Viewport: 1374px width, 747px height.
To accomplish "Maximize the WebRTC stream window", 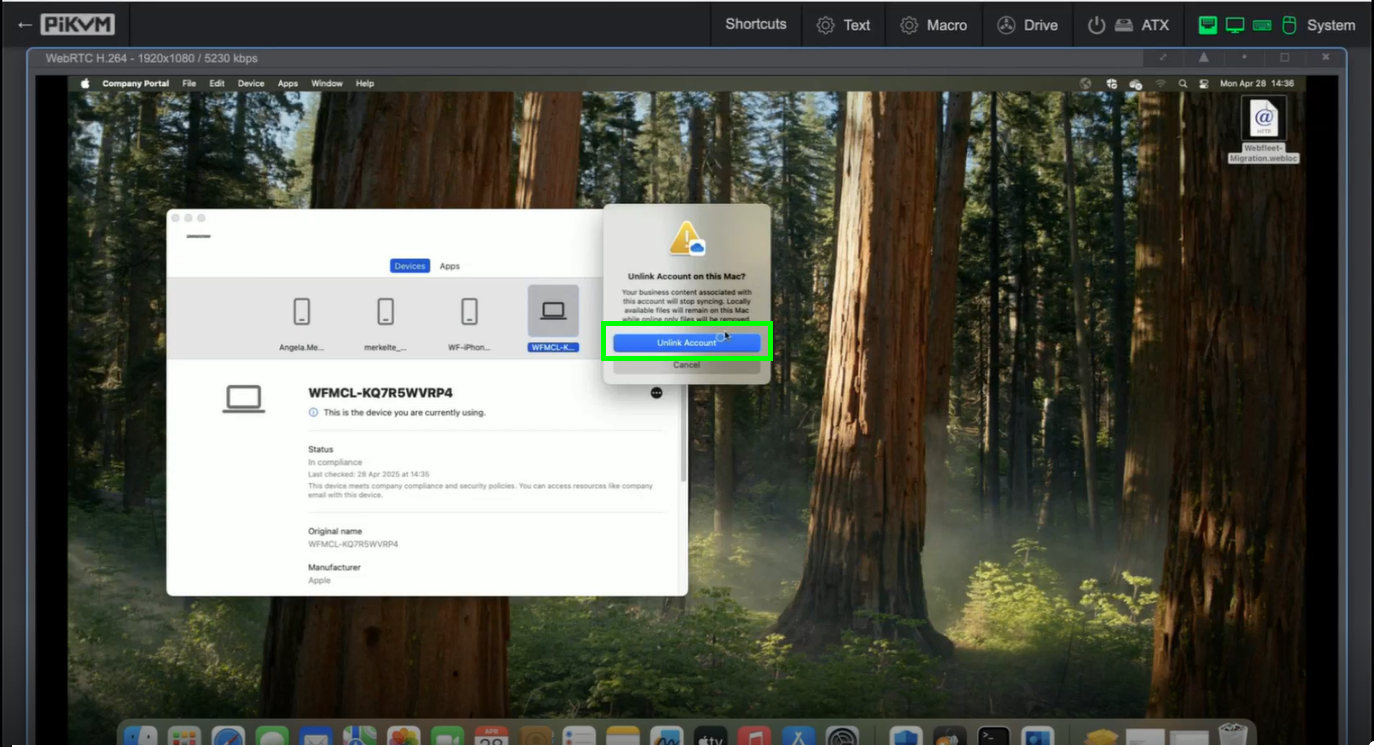I will (1285, 58).
